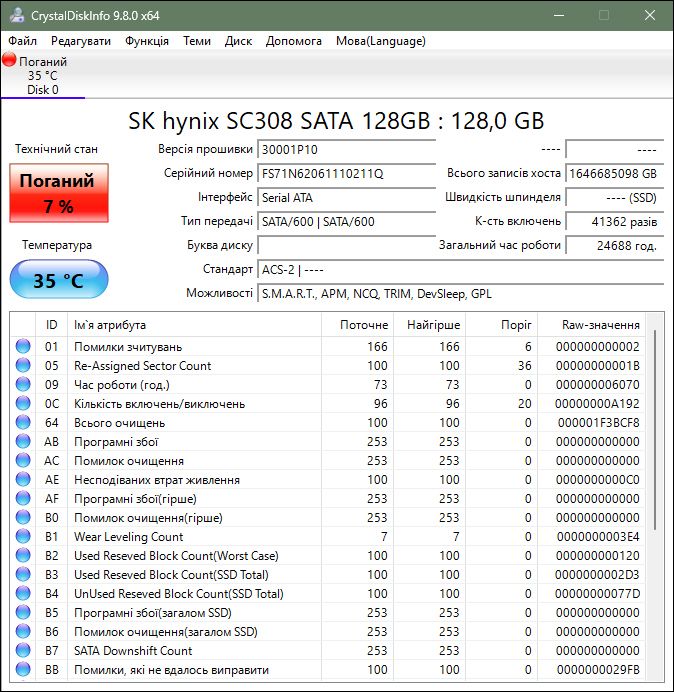
Task: Click status orb for attribute B6 row
Action: tap(23, 631)
